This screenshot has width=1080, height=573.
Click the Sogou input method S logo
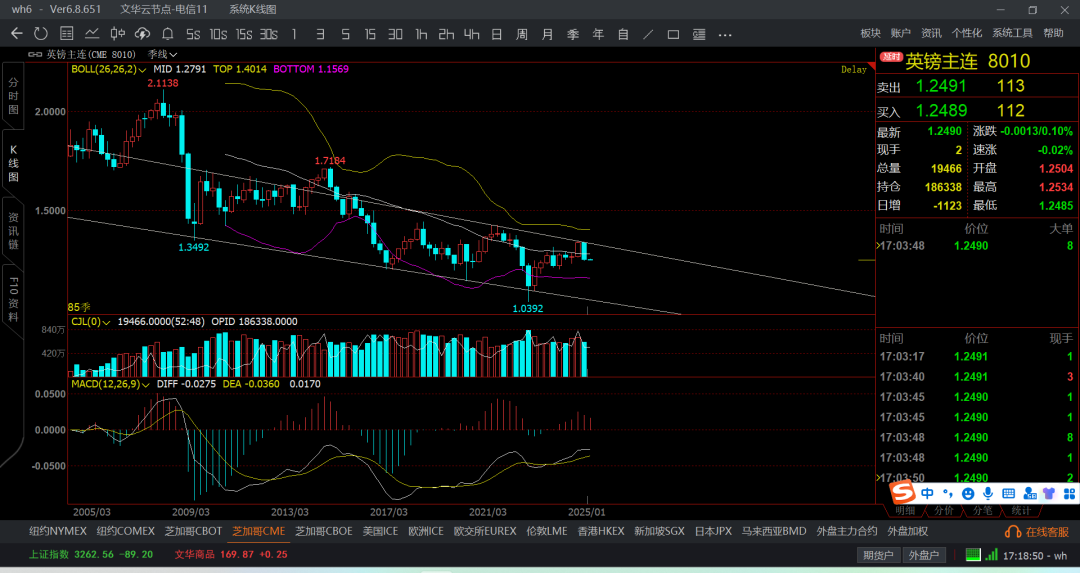tap(902, 492)
